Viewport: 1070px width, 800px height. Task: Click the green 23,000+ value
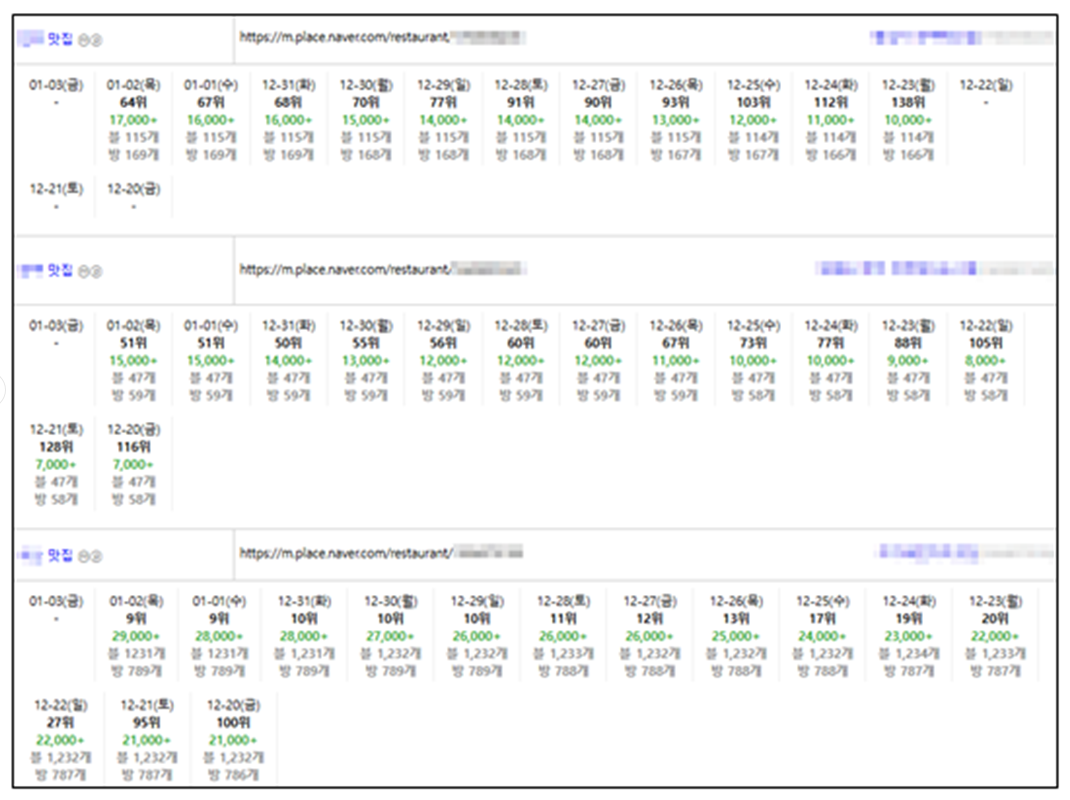[x=909, y=636]
